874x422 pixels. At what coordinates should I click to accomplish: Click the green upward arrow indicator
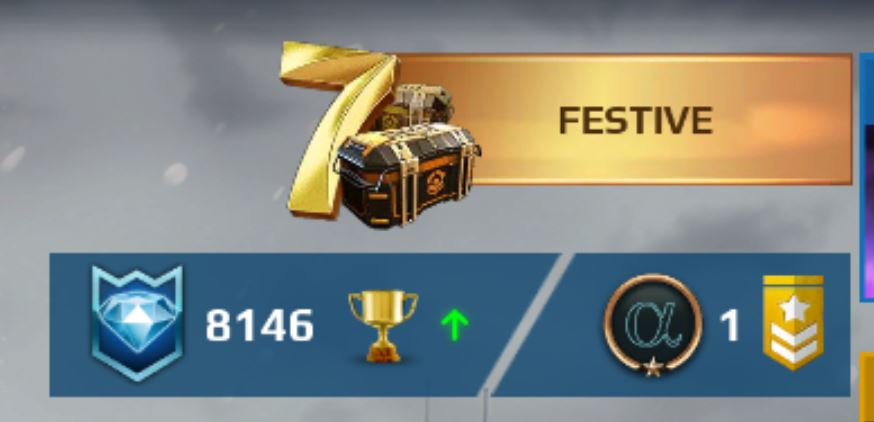point(454,325)
